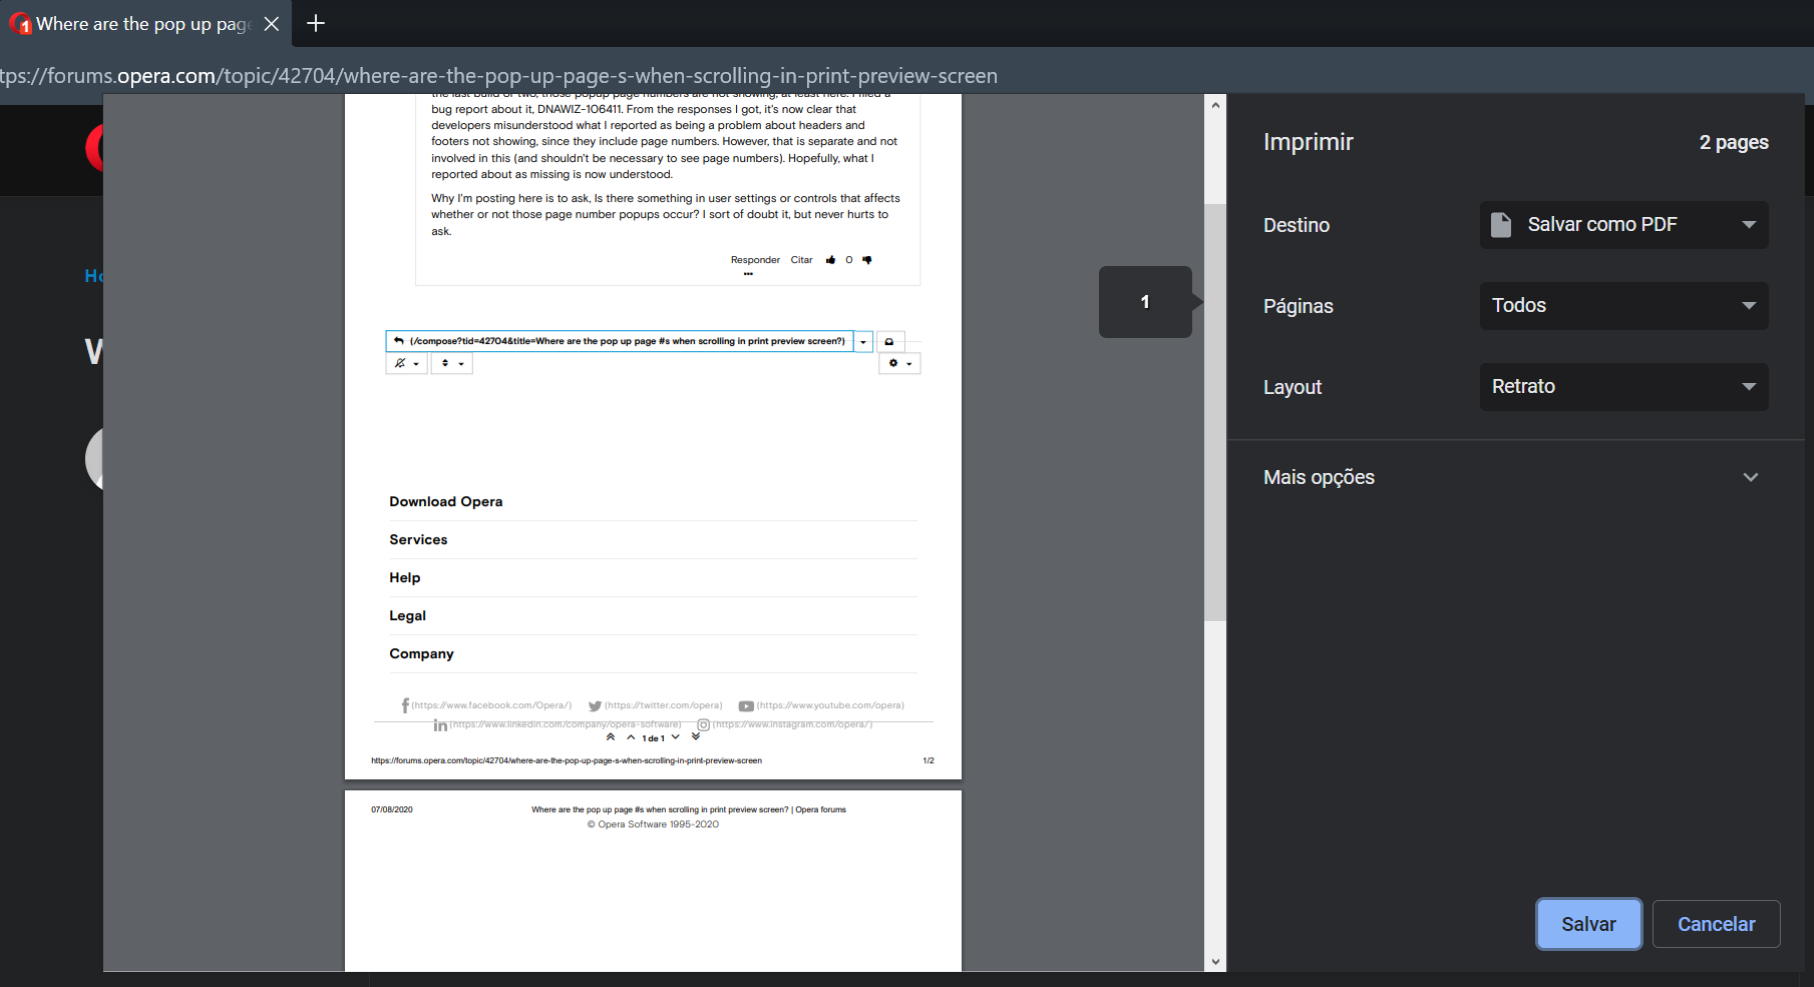Image resolution: width=1814 pixels, height=987 pixels.
Task: Click the preview scrollbar up arrow
Action: [1215, 105]
